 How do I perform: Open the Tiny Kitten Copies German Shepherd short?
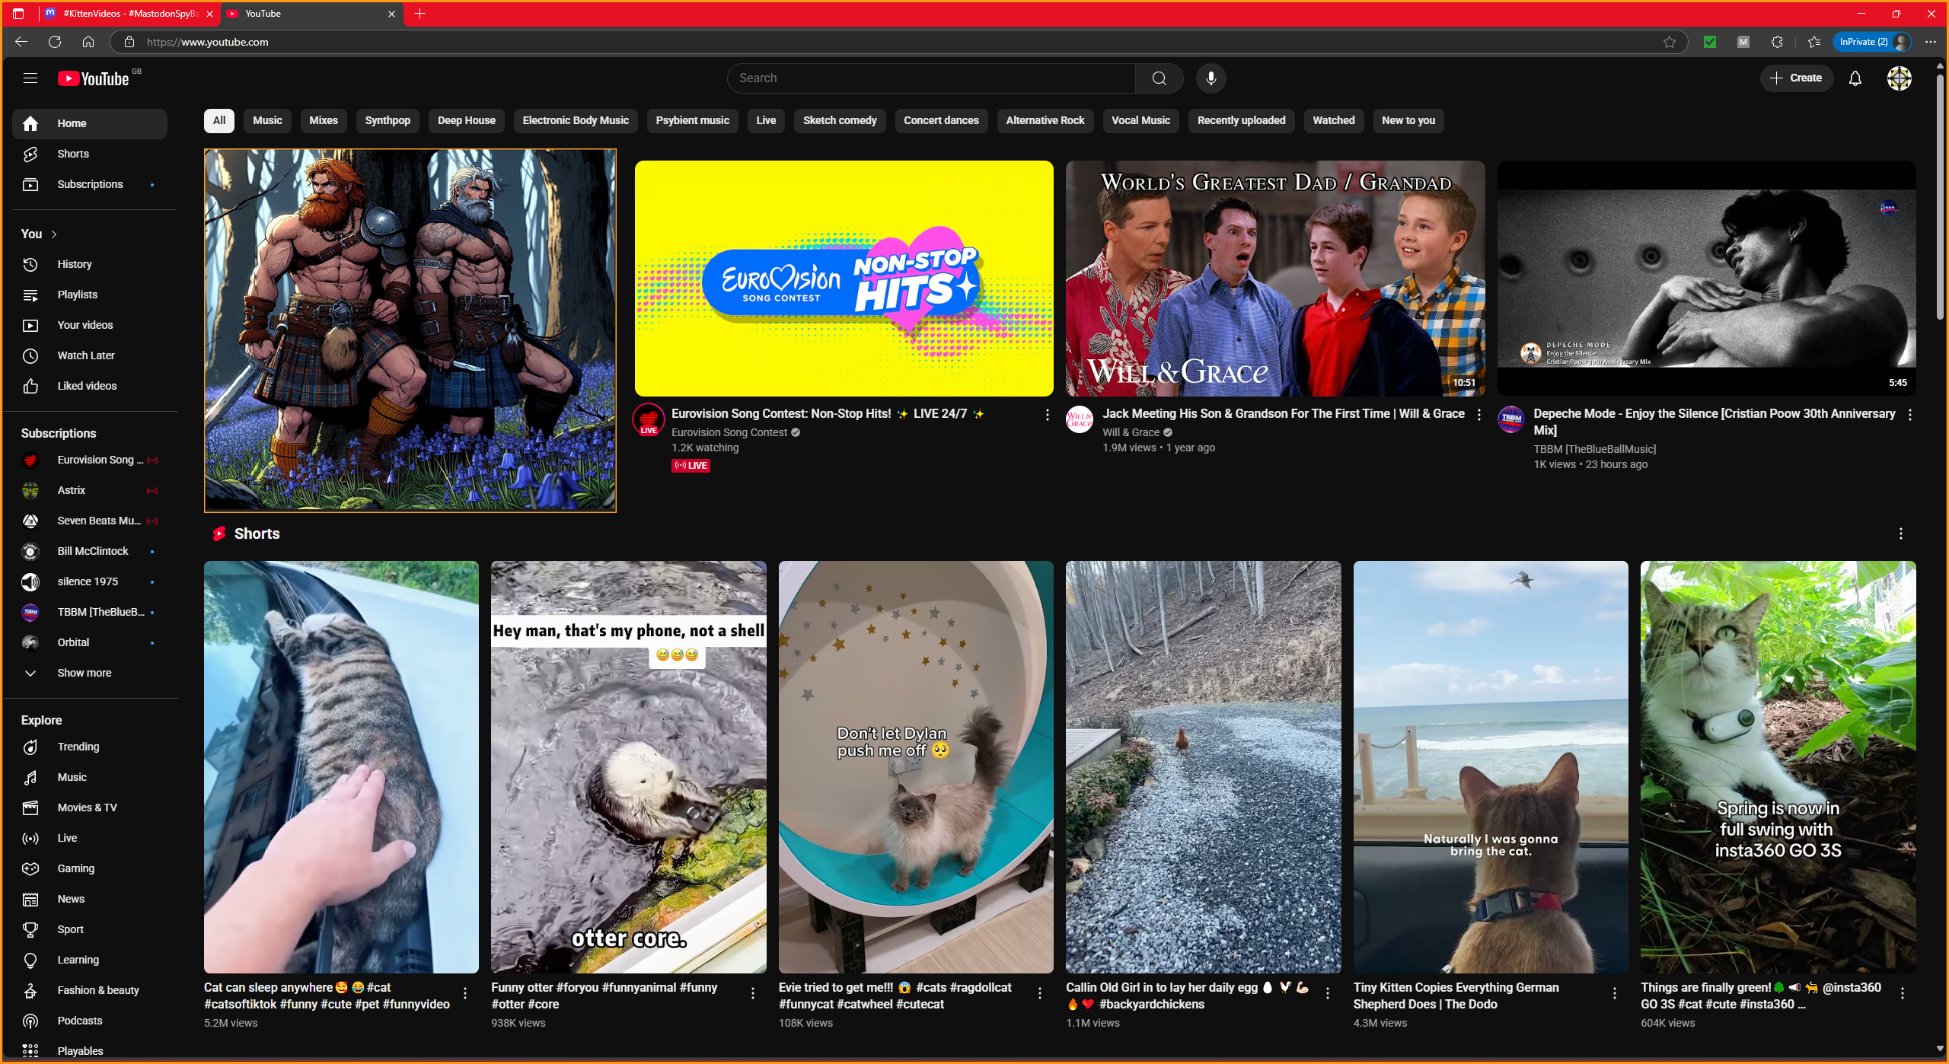[x=1490, y=767]
